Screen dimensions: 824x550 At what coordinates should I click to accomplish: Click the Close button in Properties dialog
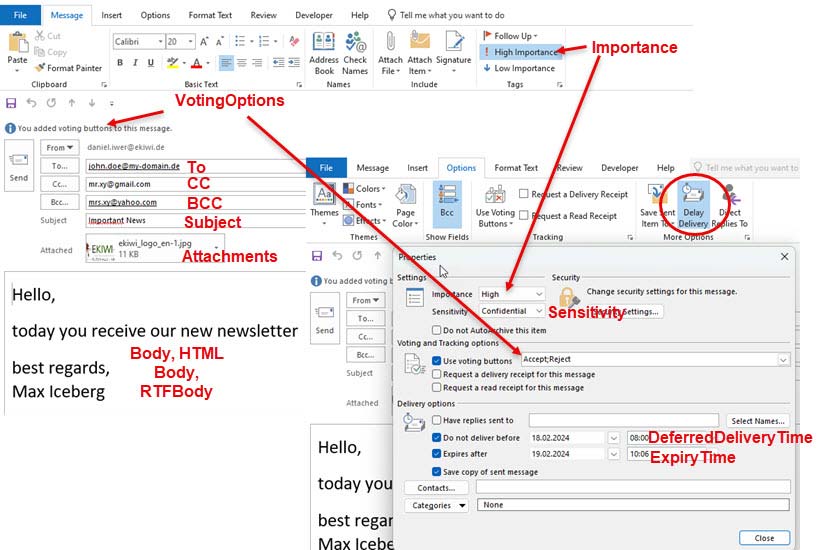coord(764,538)
